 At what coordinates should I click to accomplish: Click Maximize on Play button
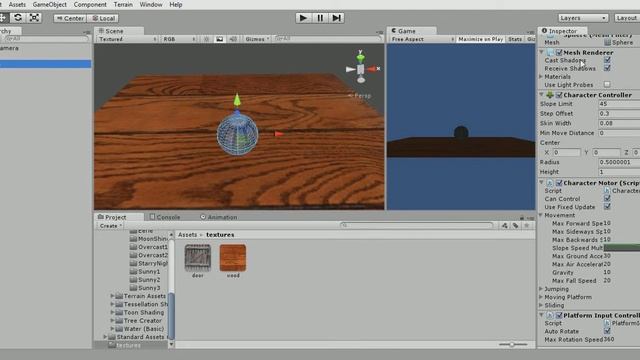click(480, 39)
